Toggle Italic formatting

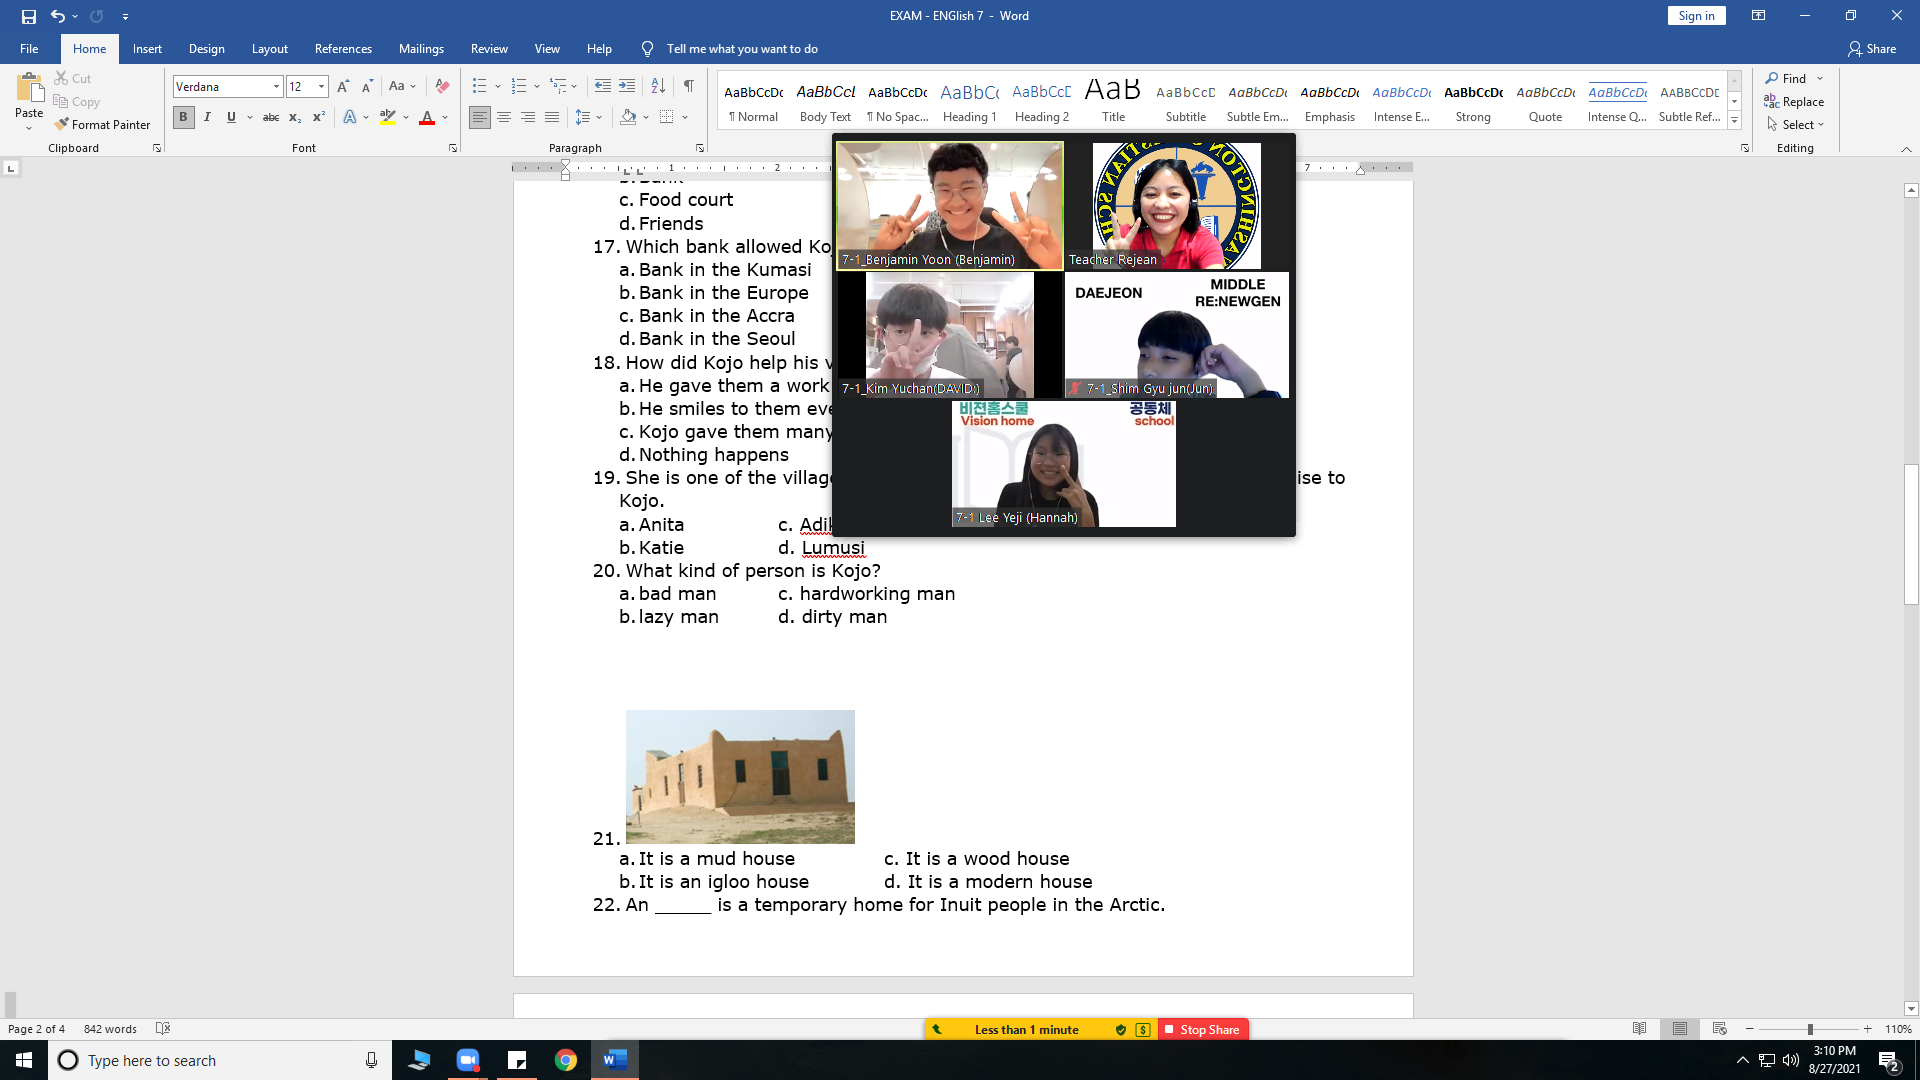(x=207, y=117)
